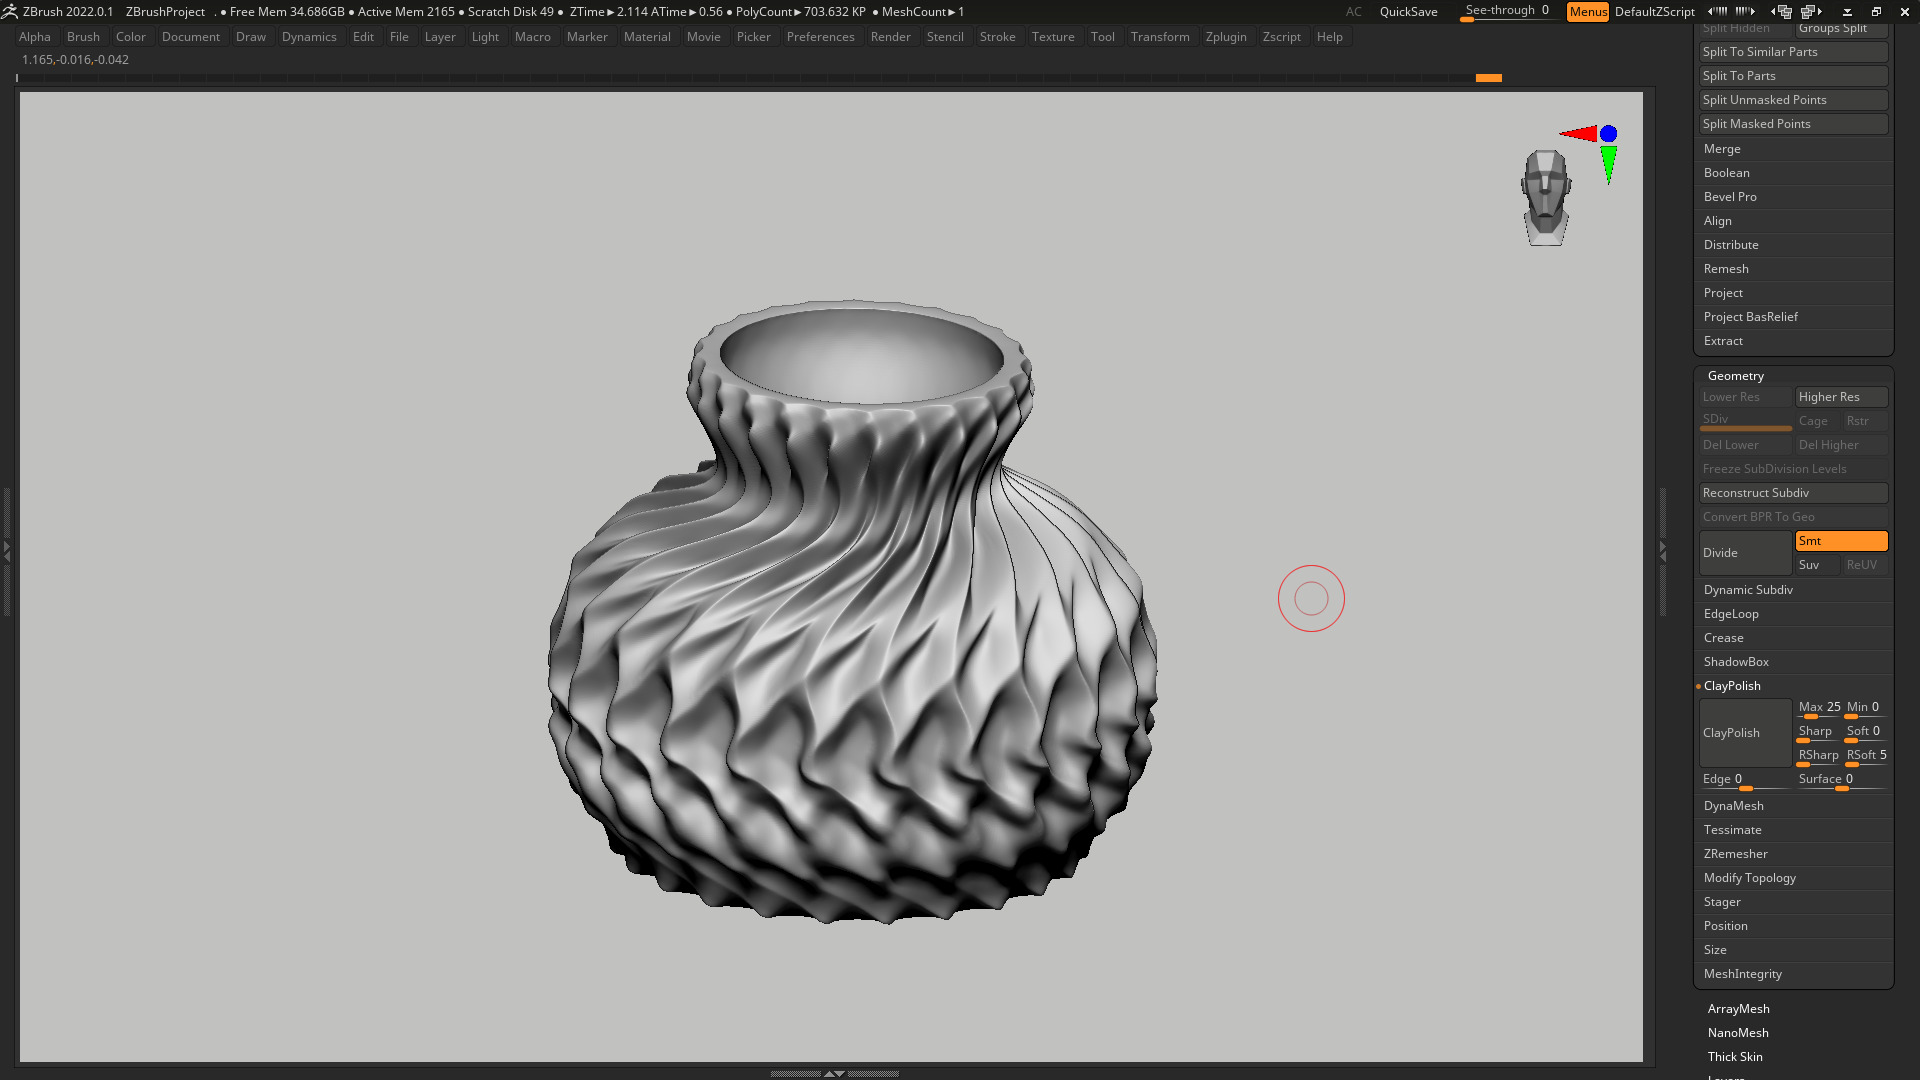
Task: Toggle the Menus button off
Action: [1588, 12]
